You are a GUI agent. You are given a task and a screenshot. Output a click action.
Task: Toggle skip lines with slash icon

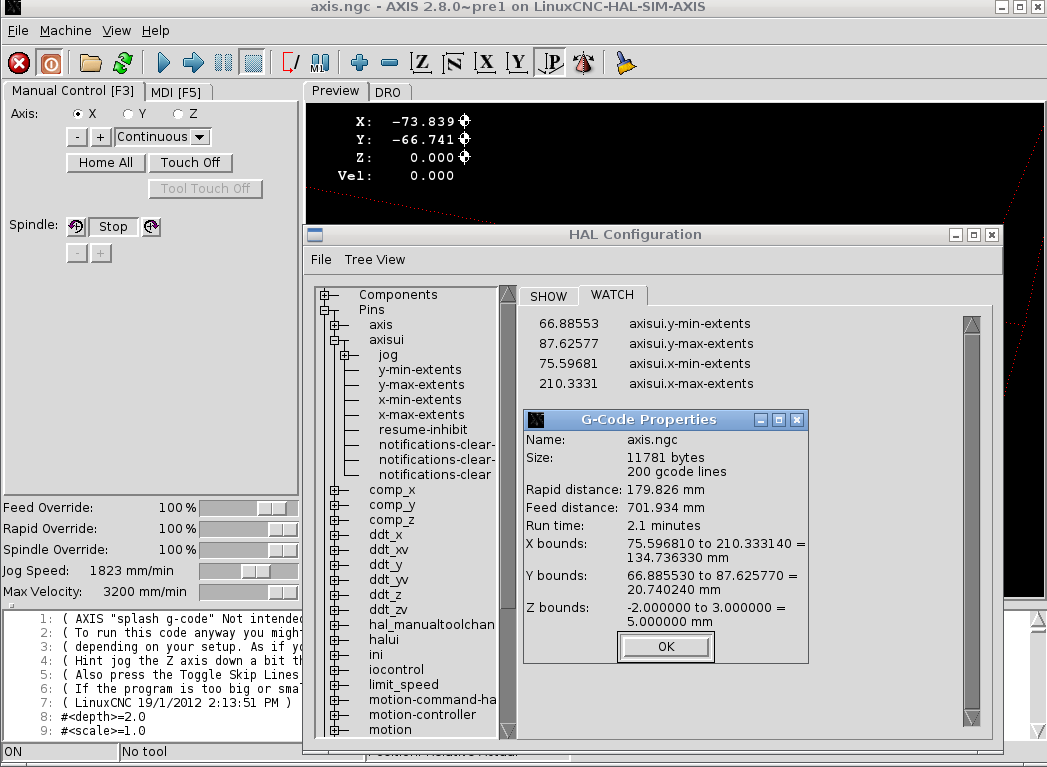290,63
